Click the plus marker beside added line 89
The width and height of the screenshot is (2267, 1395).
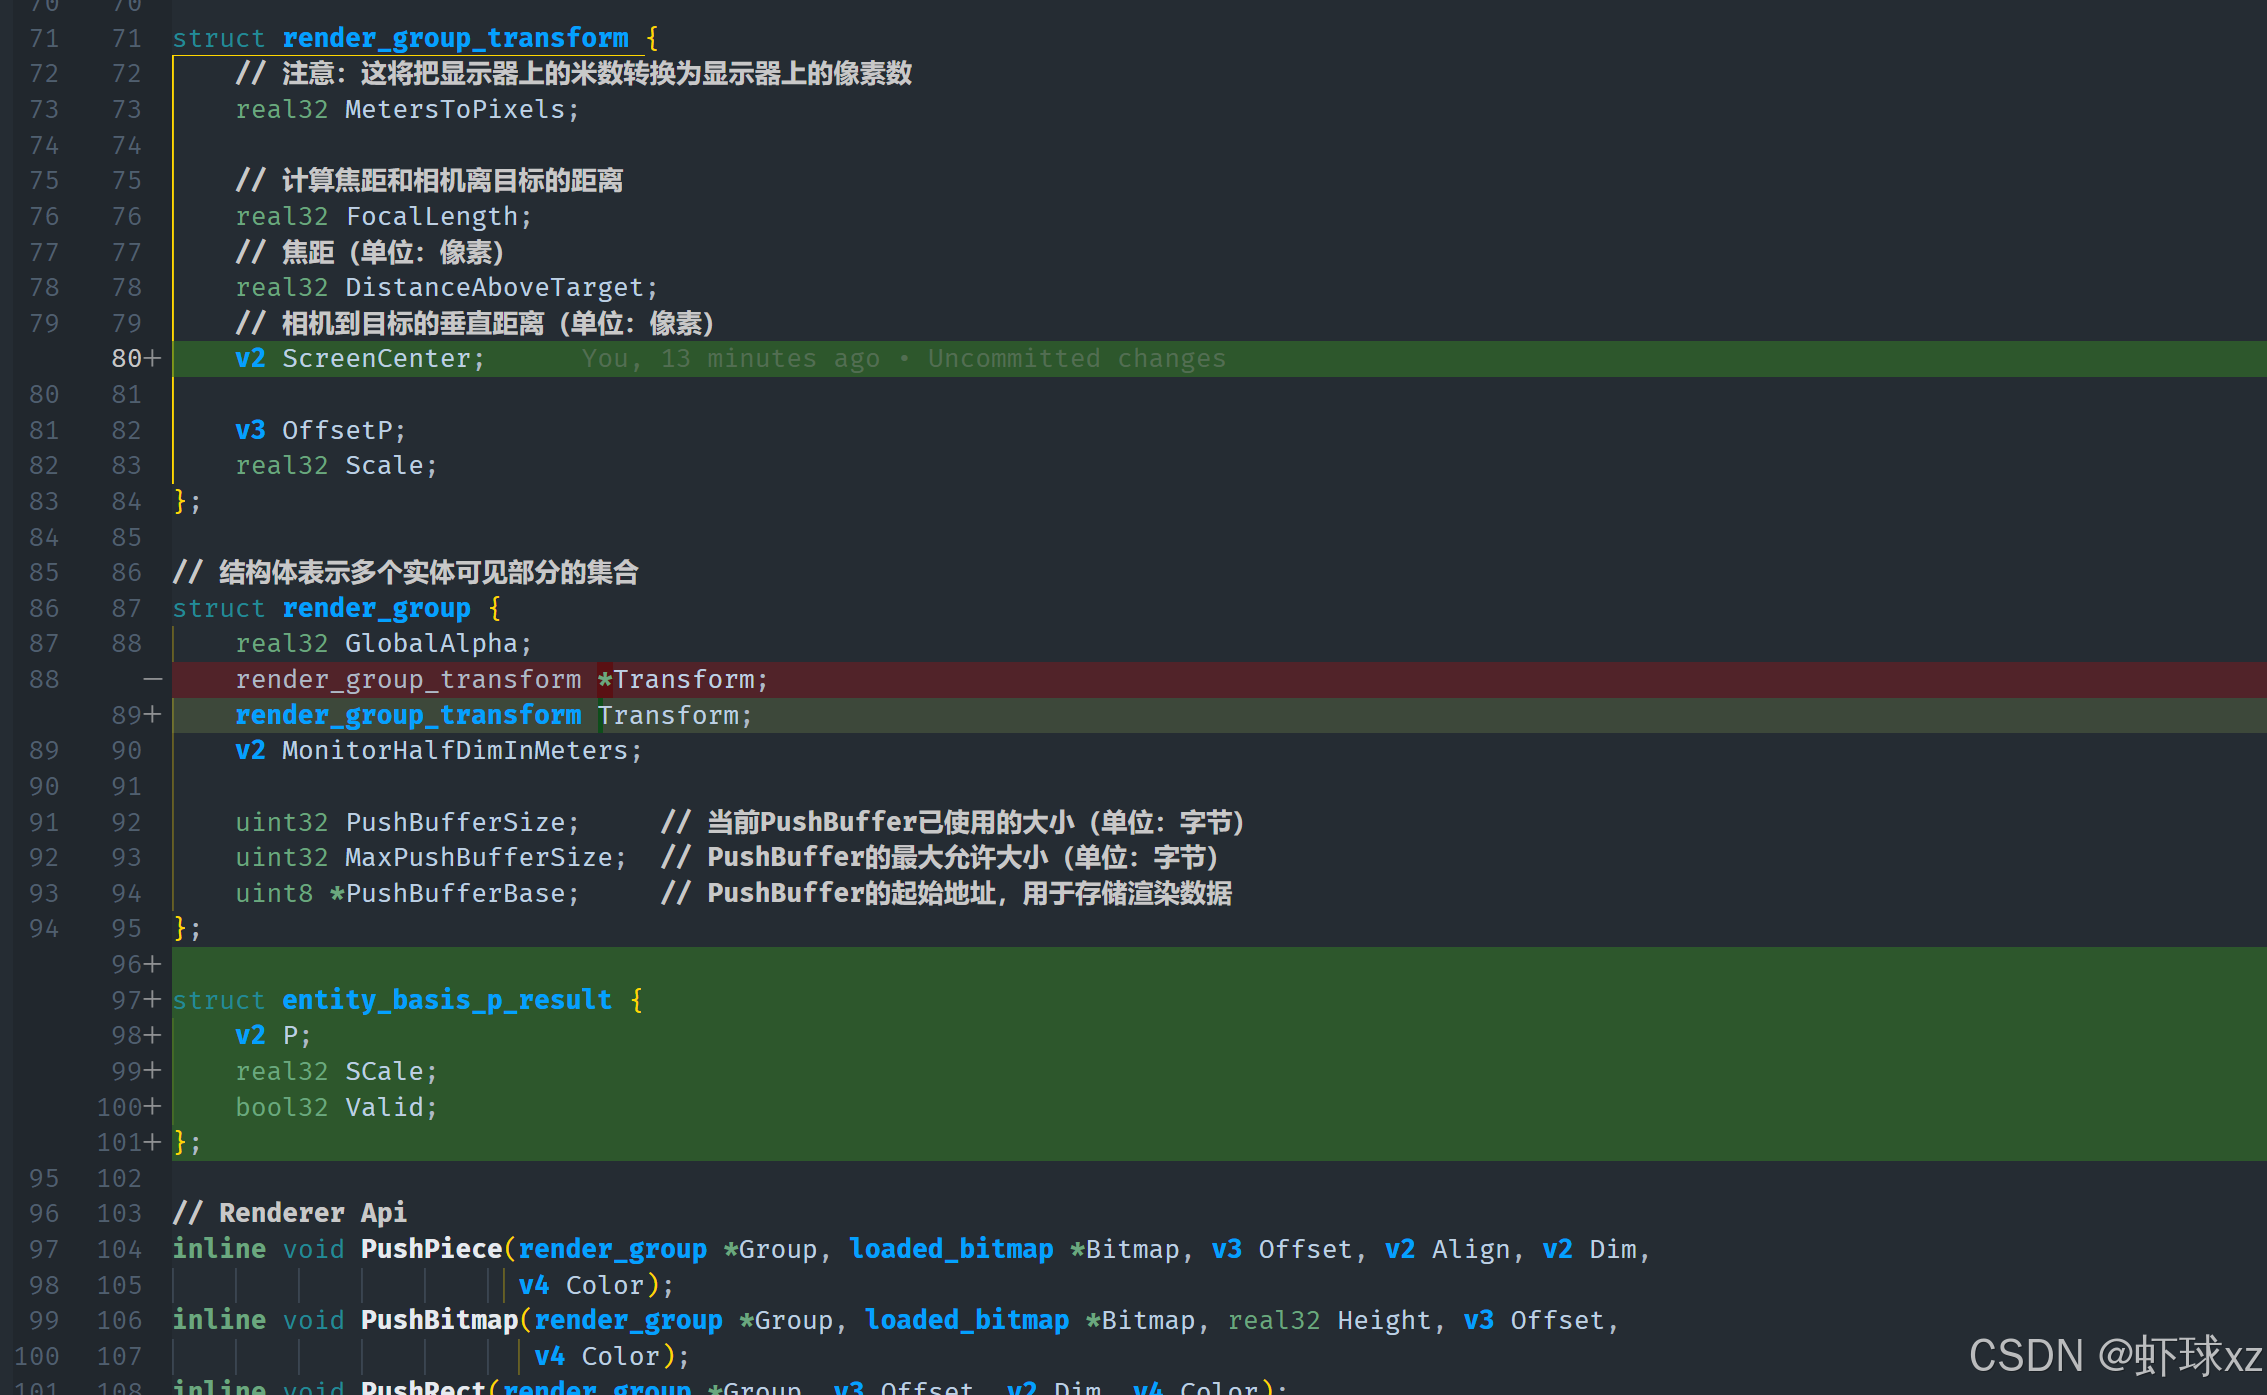(152, 715)
